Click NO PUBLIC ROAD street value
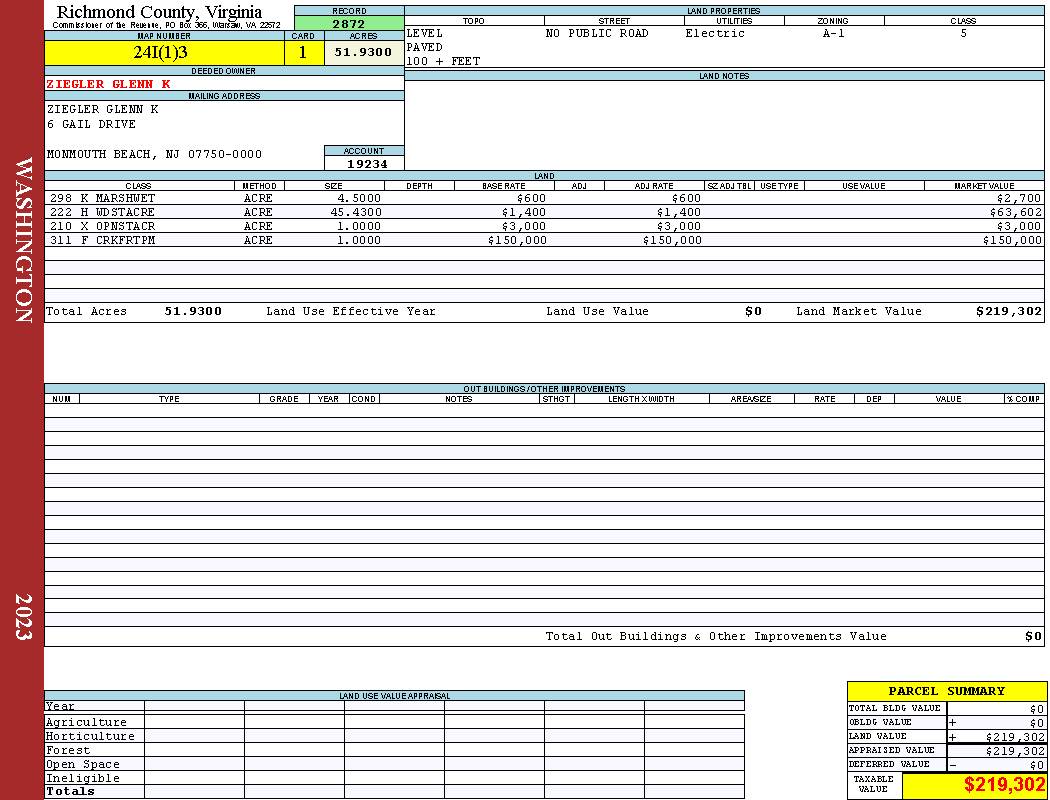 click(x=597, y=33)
